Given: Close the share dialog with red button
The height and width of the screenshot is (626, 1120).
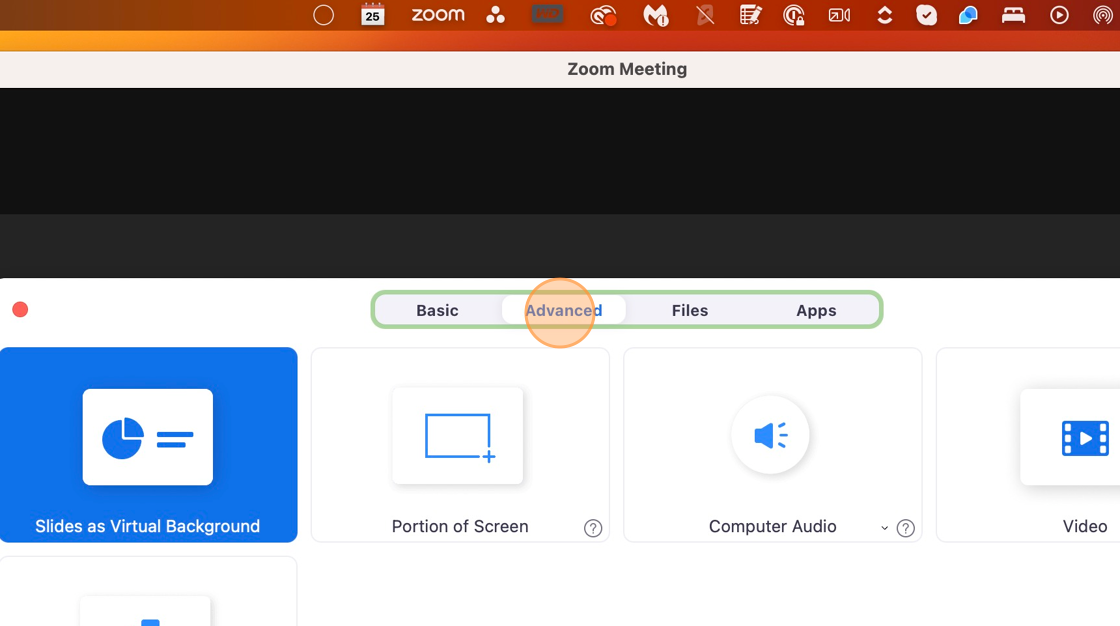Looking at the screenshot, I should click(x=20, y=309).
